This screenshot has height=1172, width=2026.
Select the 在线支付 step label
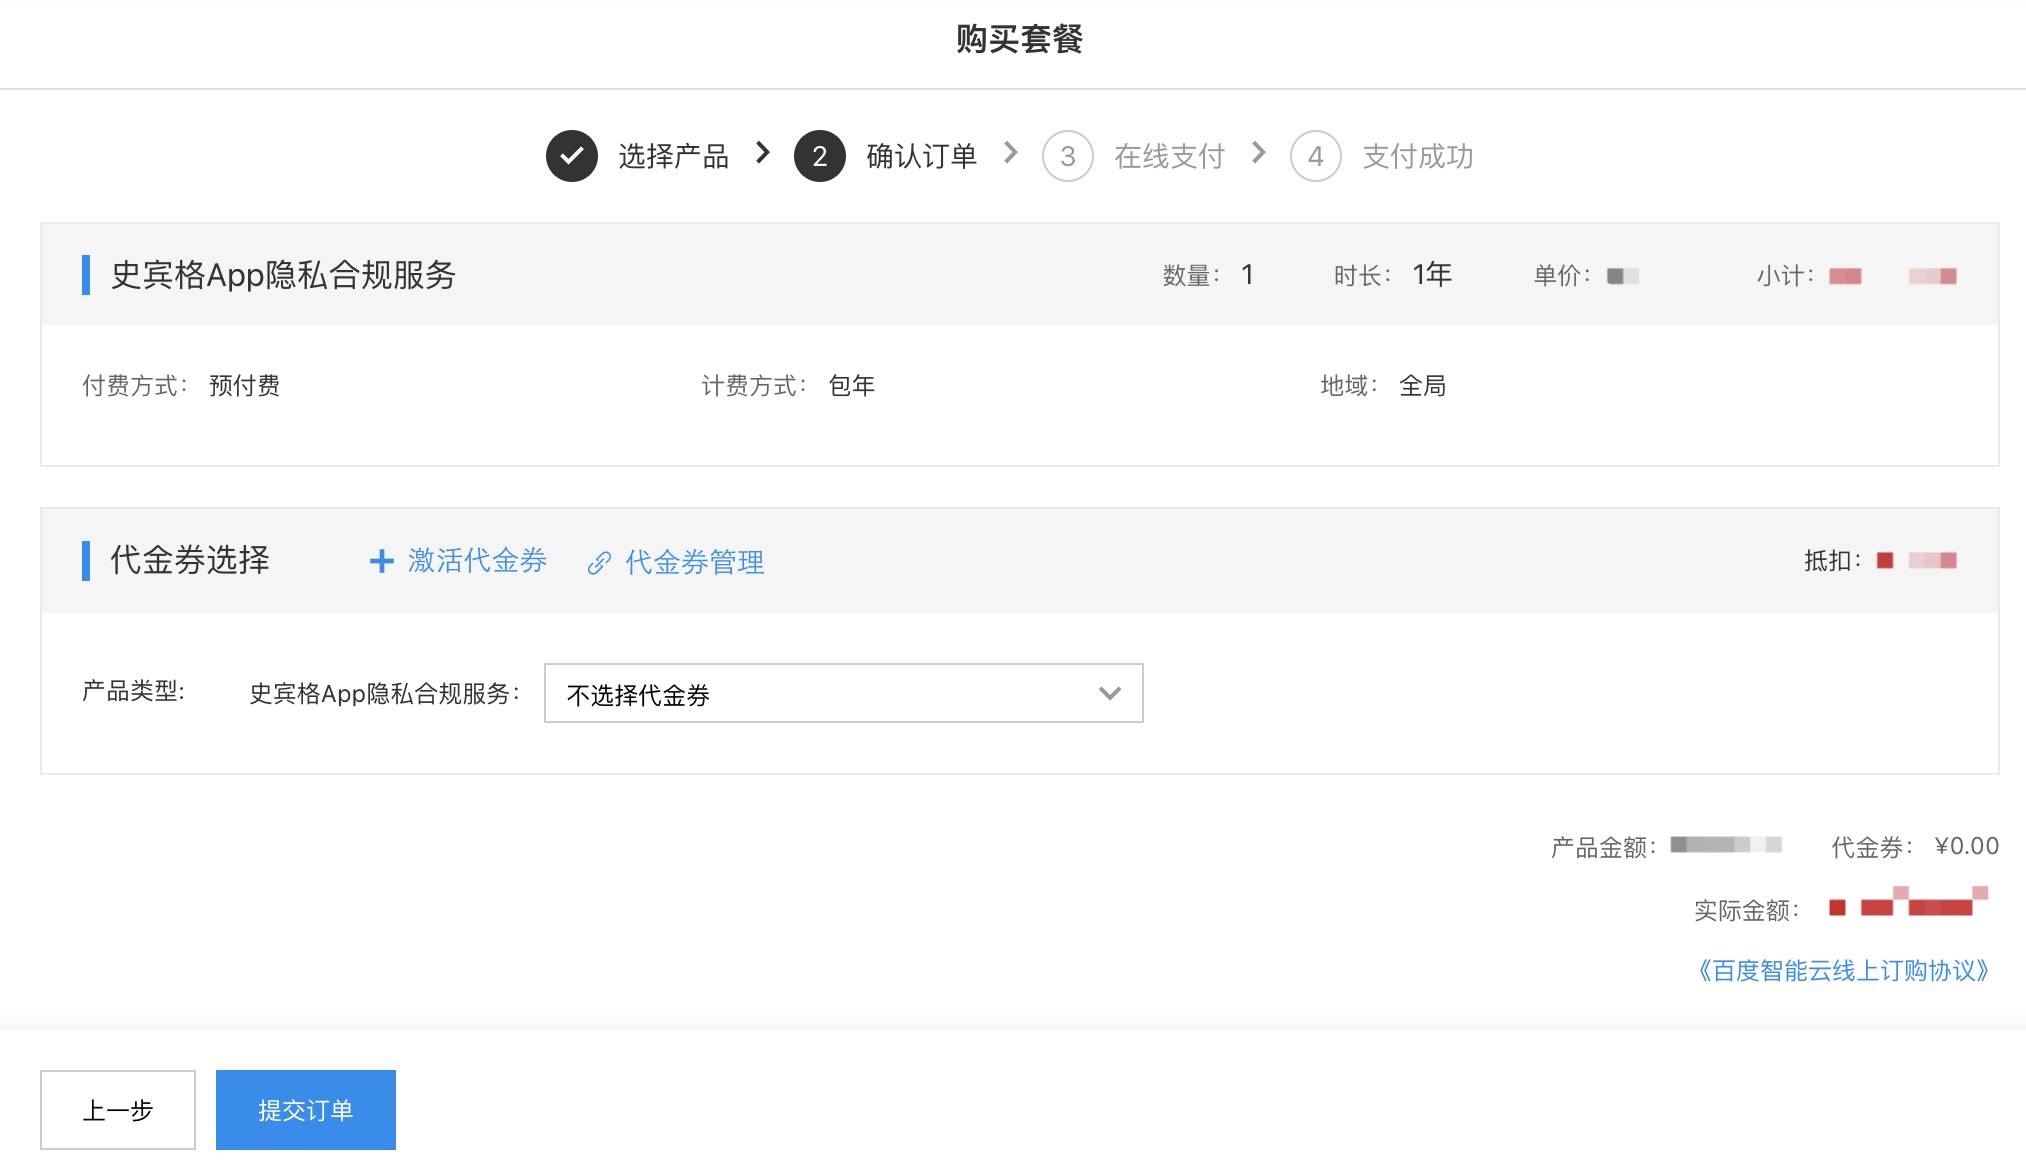click(1170, 156)
